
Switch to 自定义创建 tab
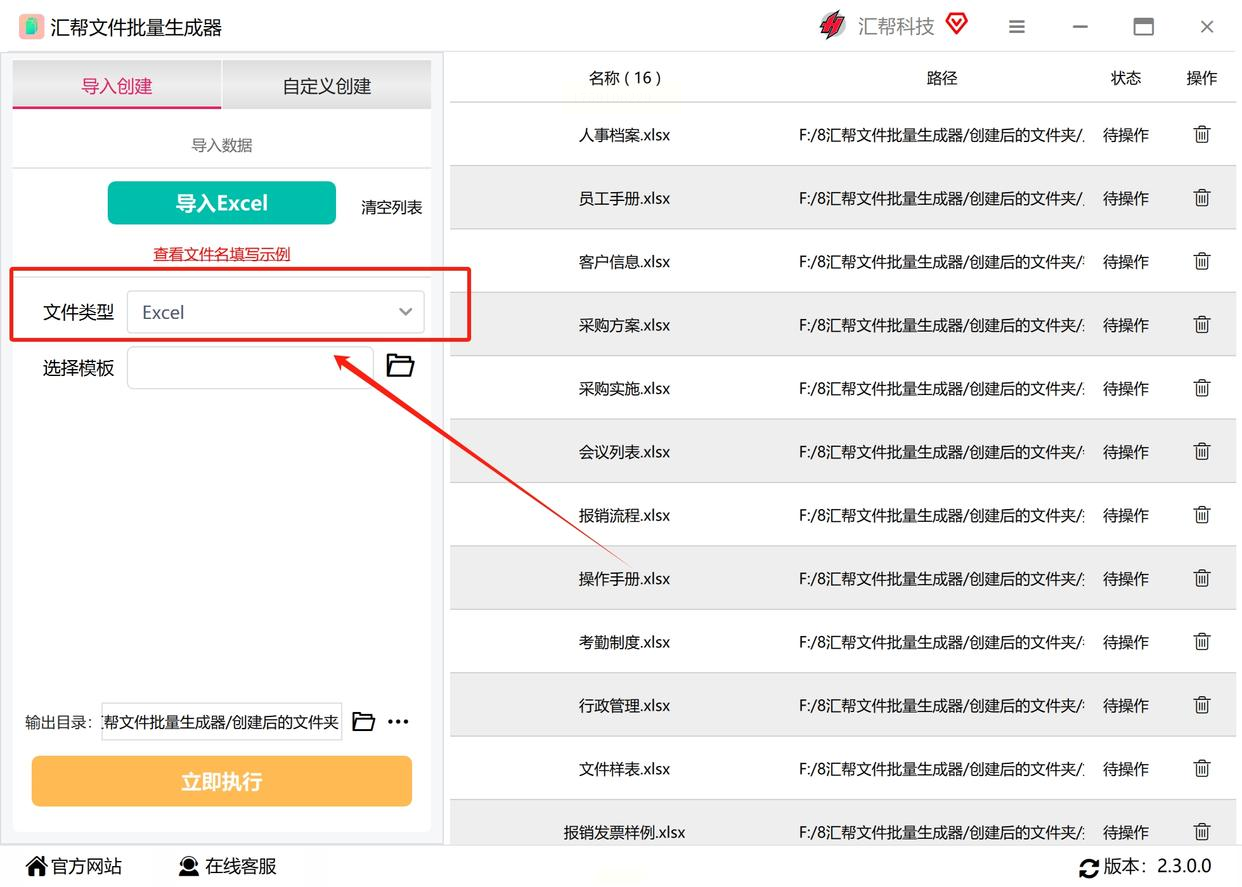[x=327, y=86]
